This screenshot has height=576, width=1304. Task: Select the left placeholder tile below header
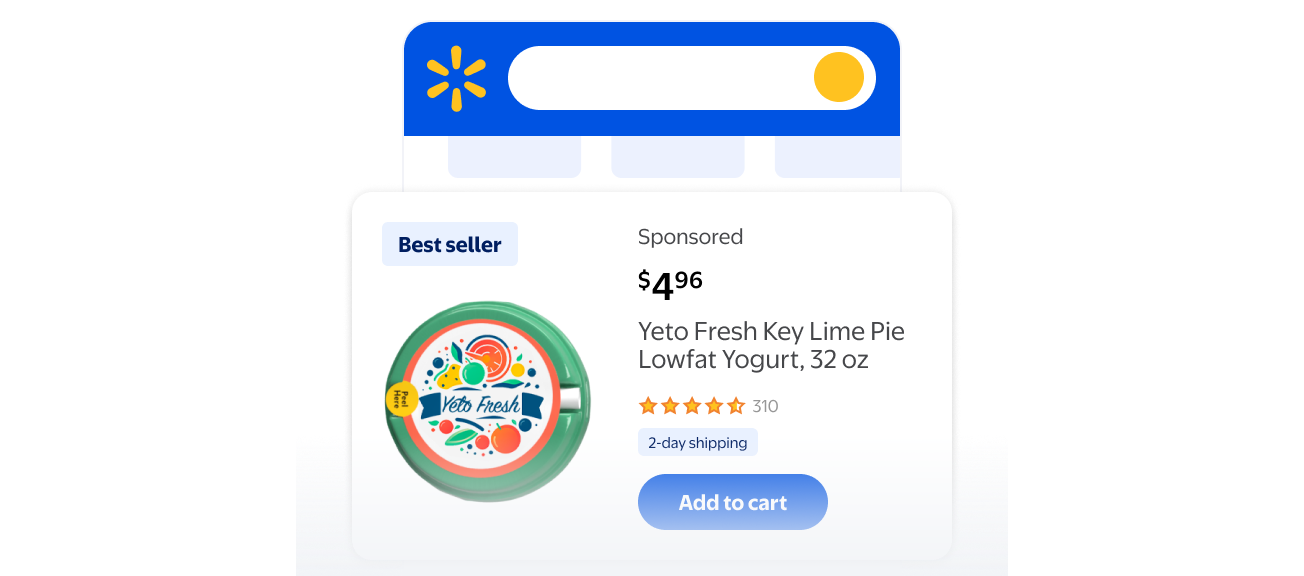click(514, 157)
